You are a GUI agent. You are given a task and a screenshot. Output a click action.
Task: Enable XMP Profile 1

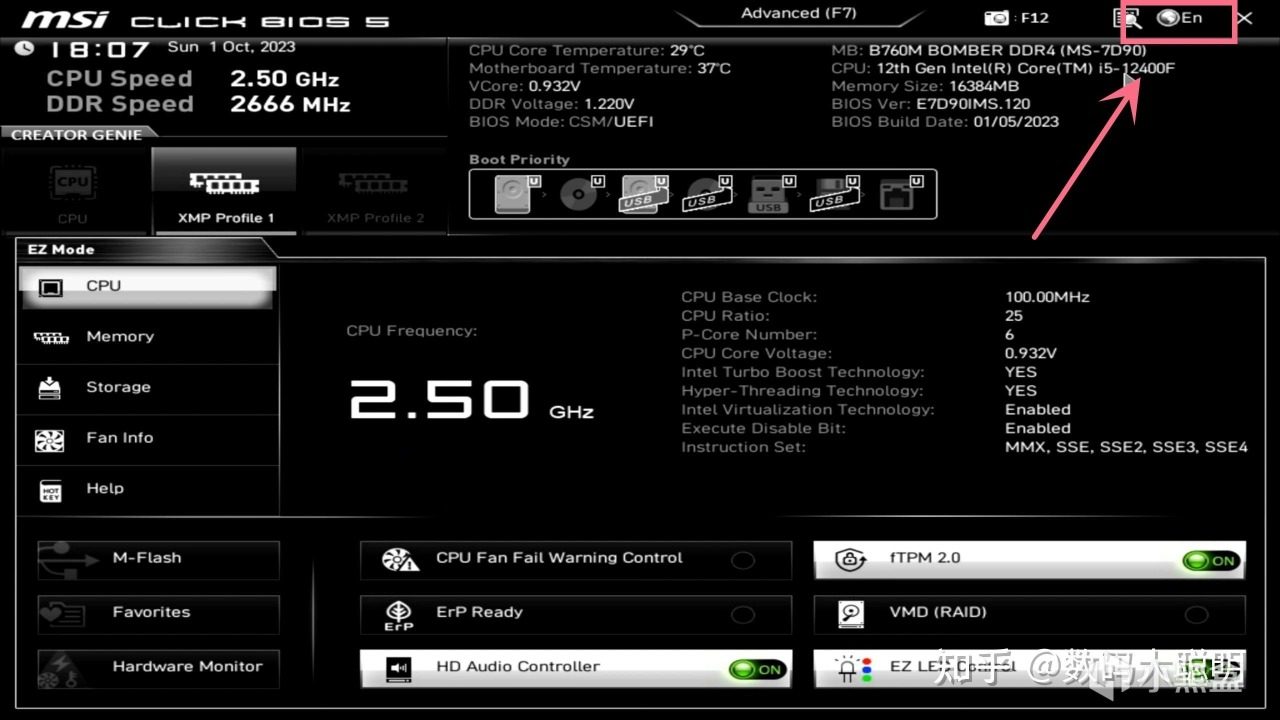(225, 192)
